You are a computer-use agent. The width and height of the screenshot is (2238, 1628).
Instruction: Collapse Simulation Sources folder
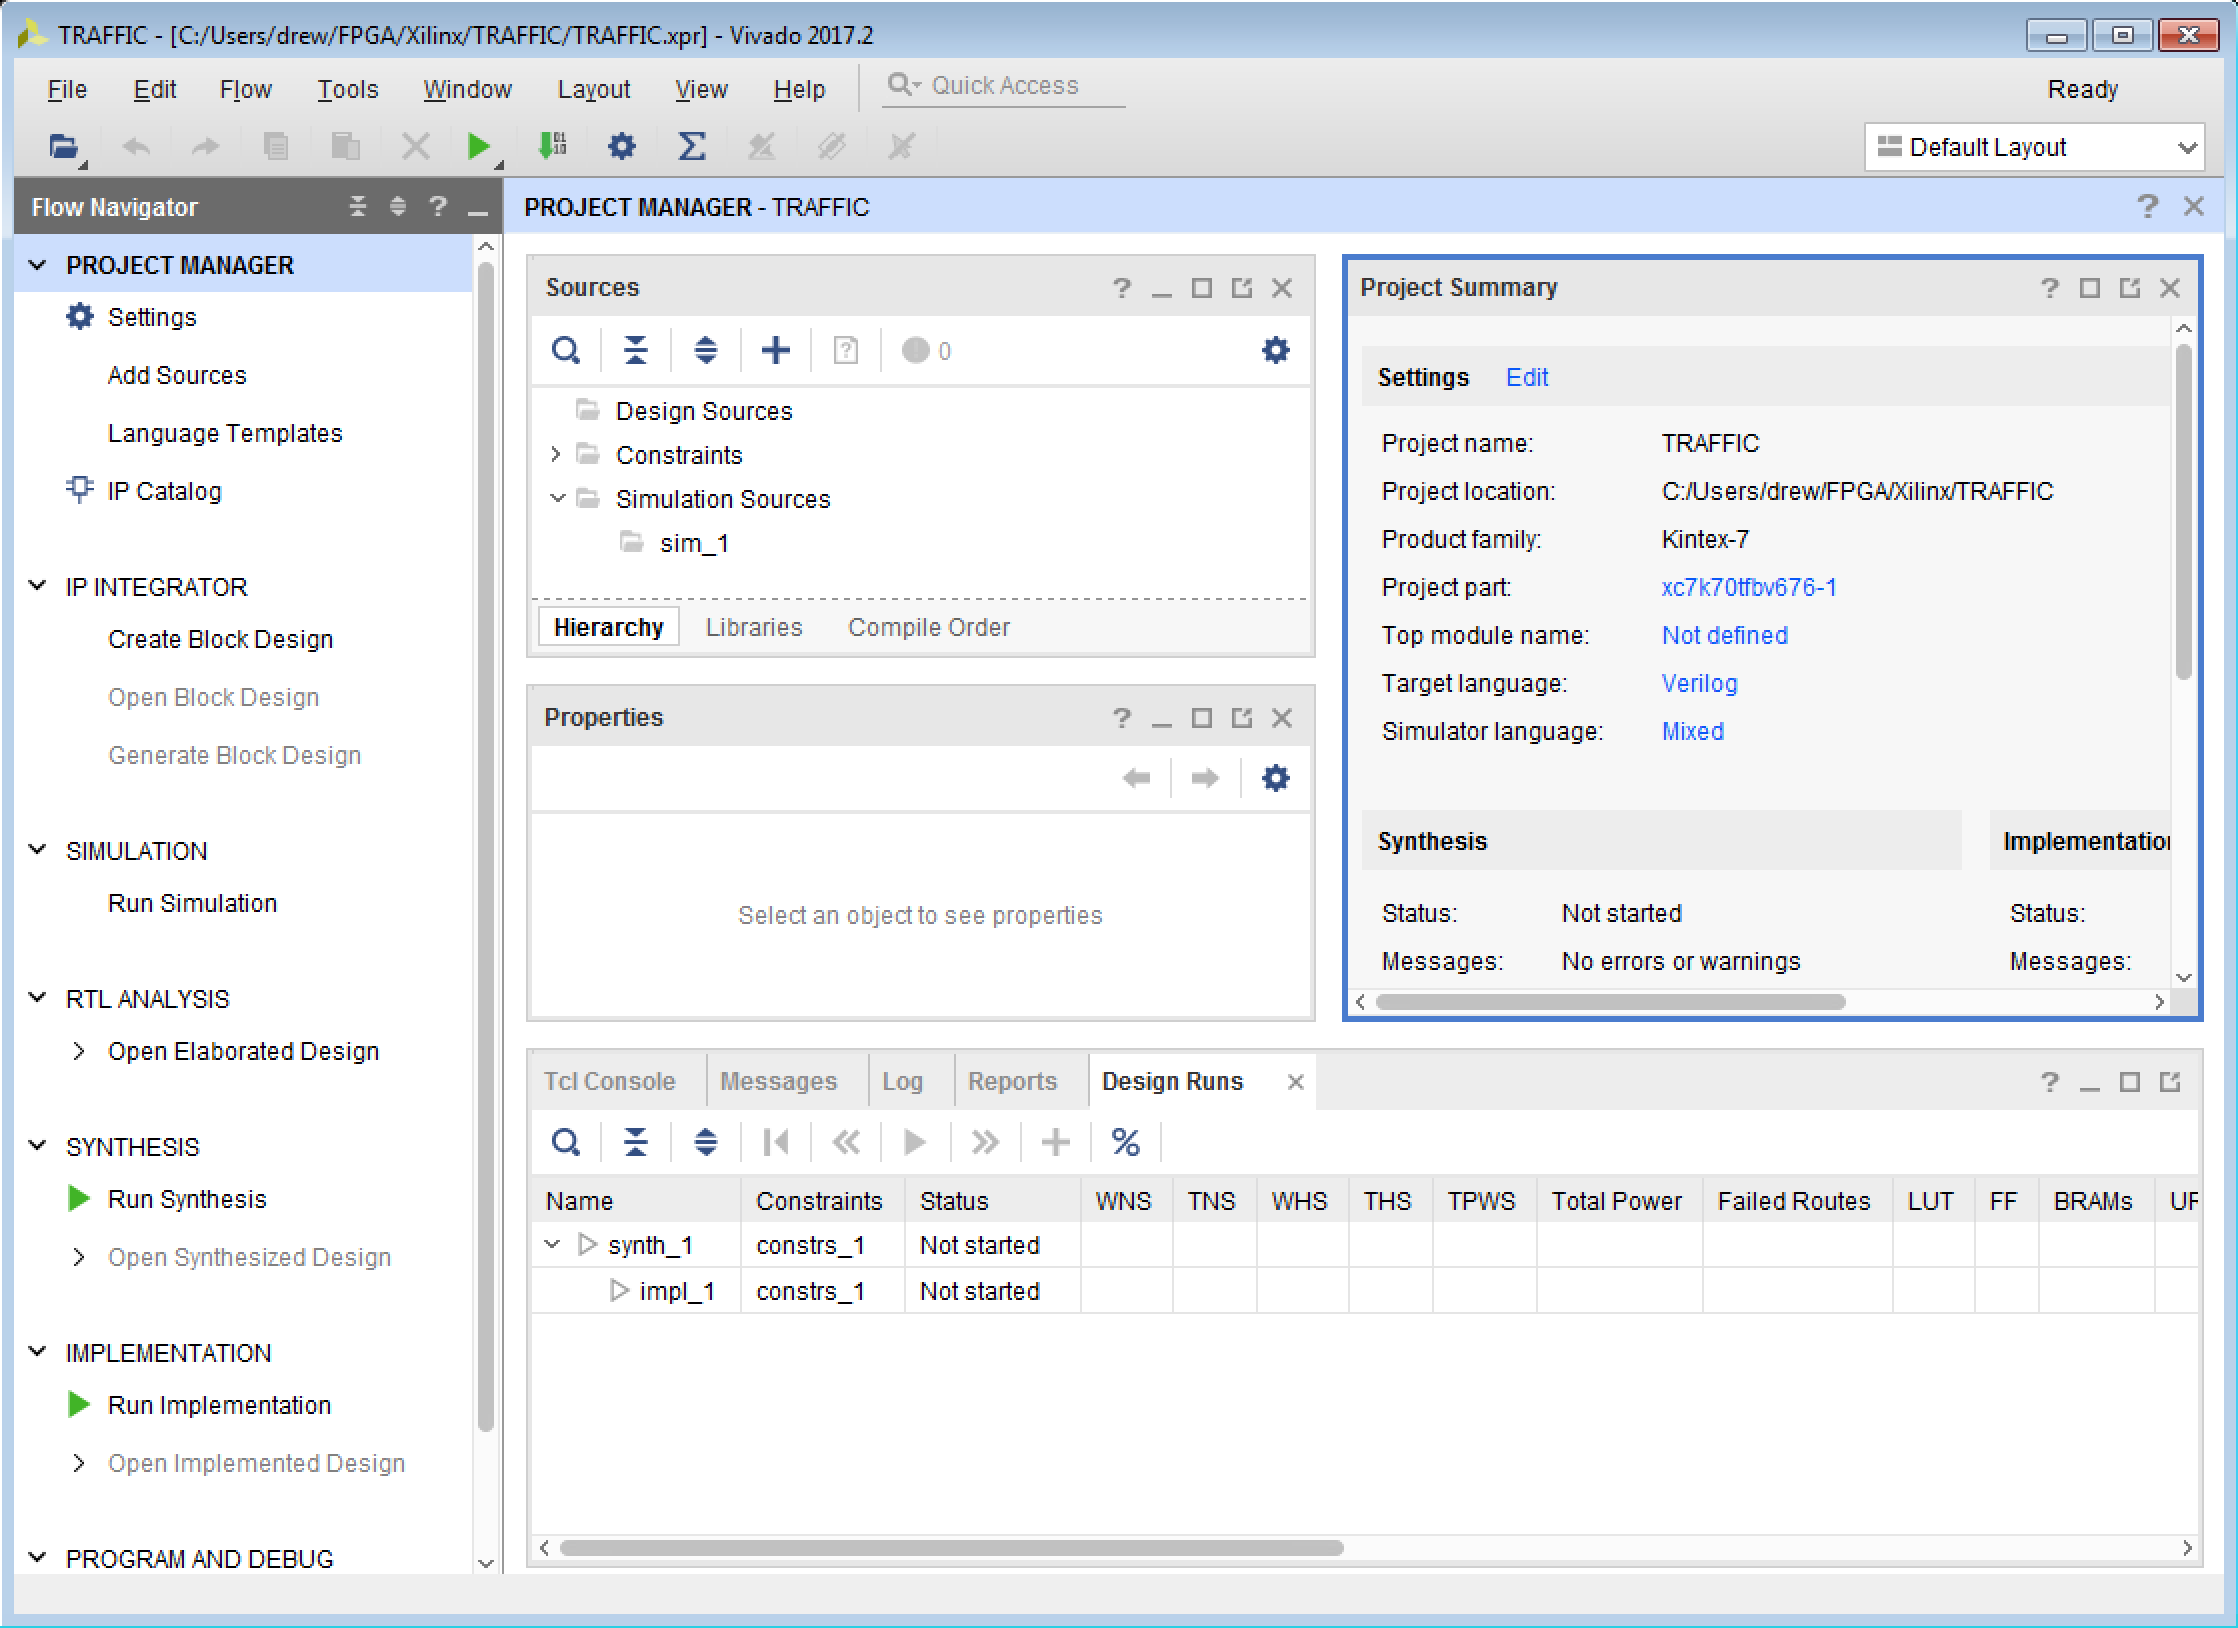[557, 499]
